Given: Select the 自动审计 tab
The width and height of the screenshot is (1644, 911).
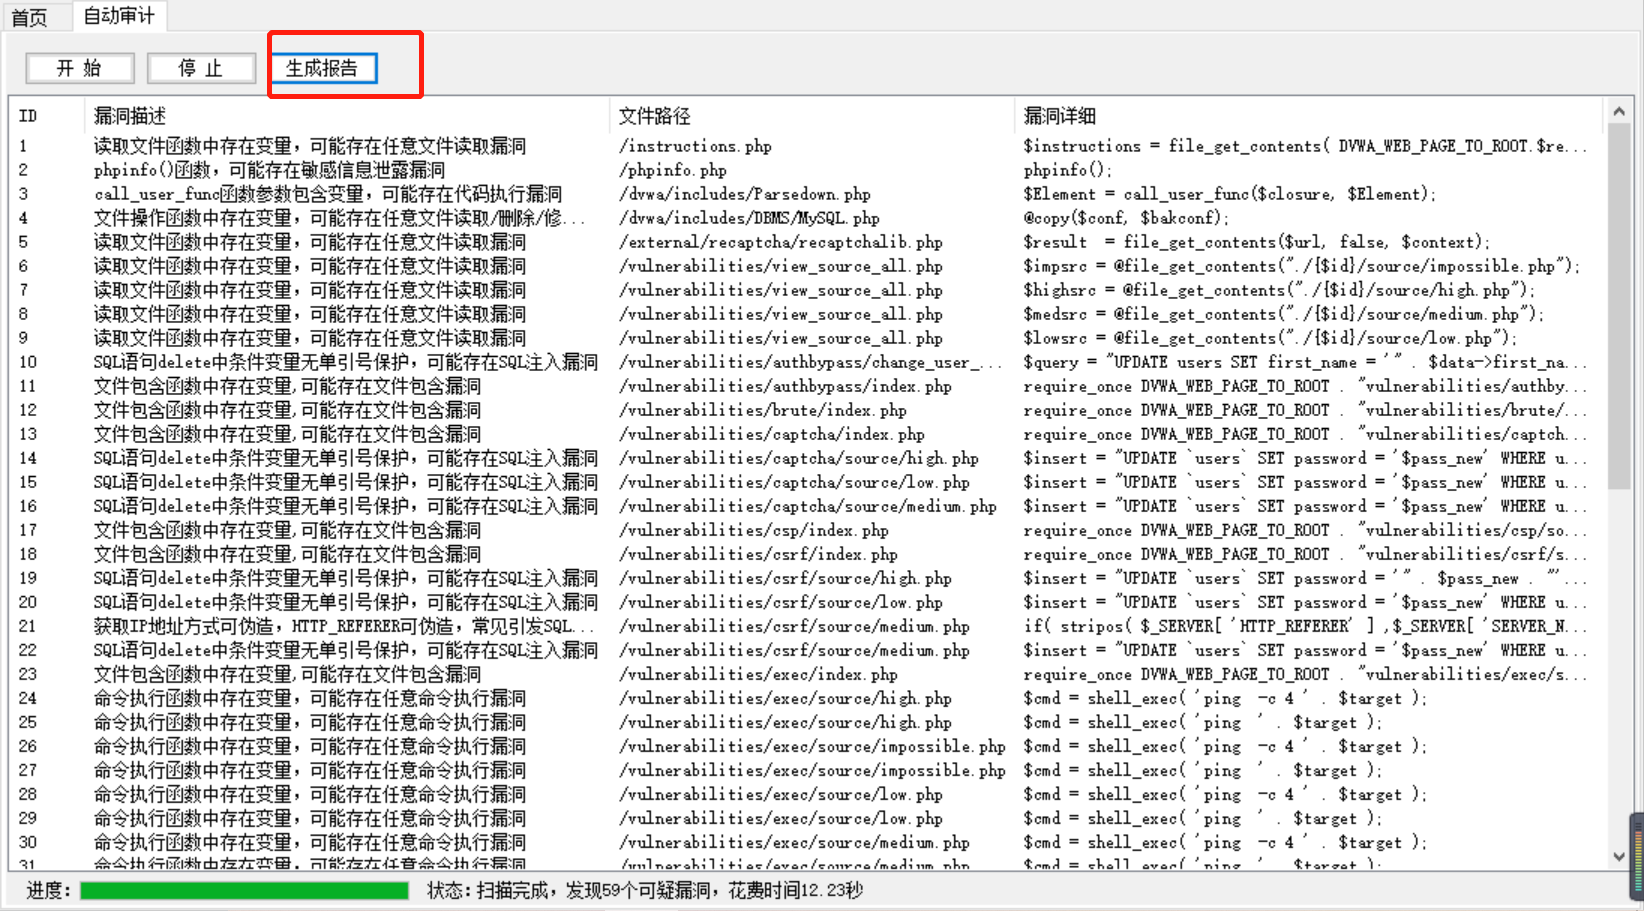Looking at the screenshot, I should coord(118,16).
